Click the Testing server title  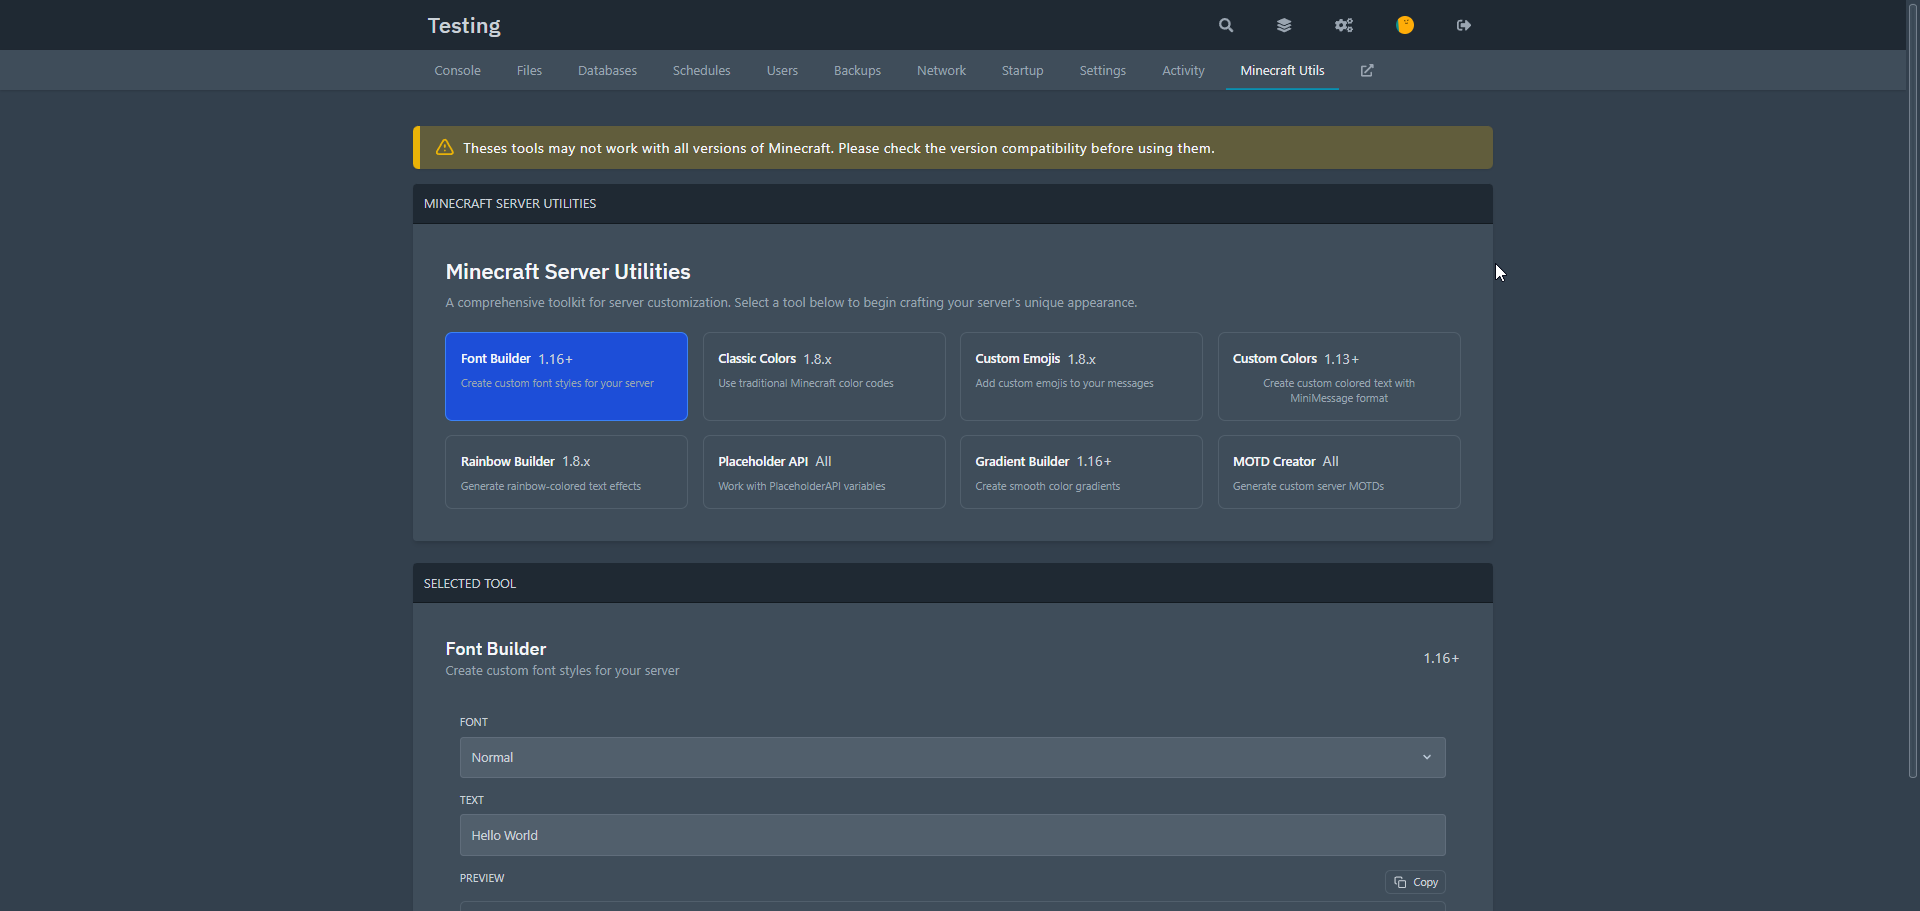click(x=464, y=25)
